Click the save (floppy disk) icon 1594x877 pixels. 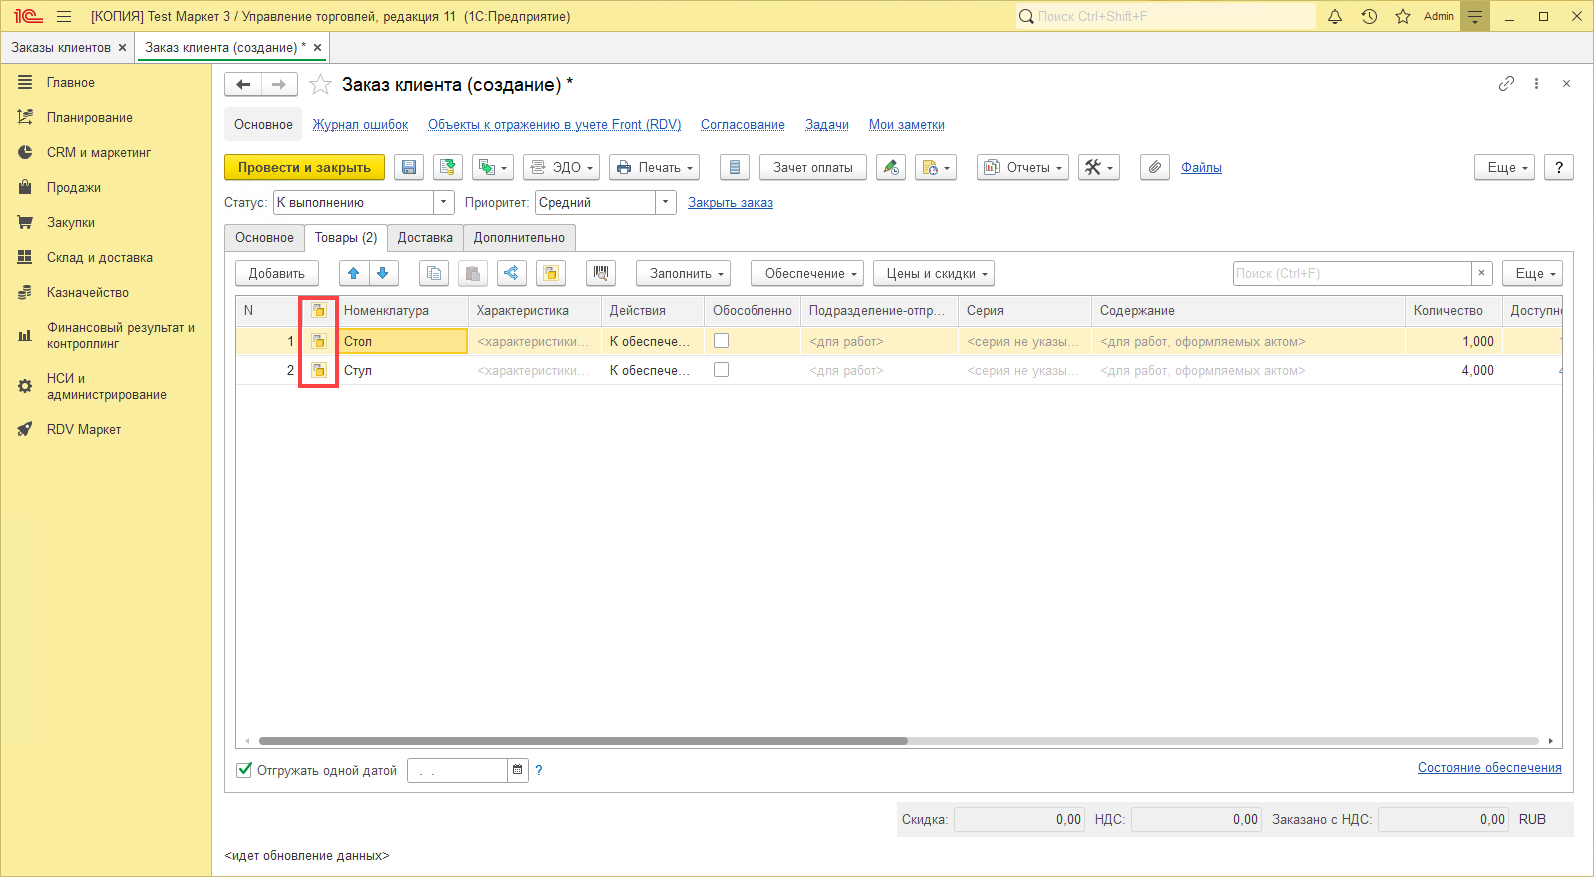[409, 168]
